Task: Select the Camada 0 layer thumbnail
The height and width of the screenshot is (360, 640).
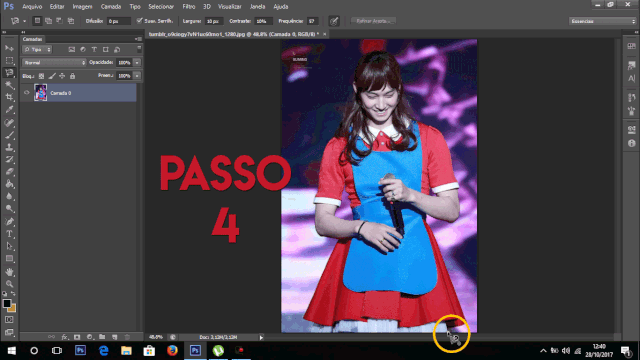Action: [x=40, y=93]
